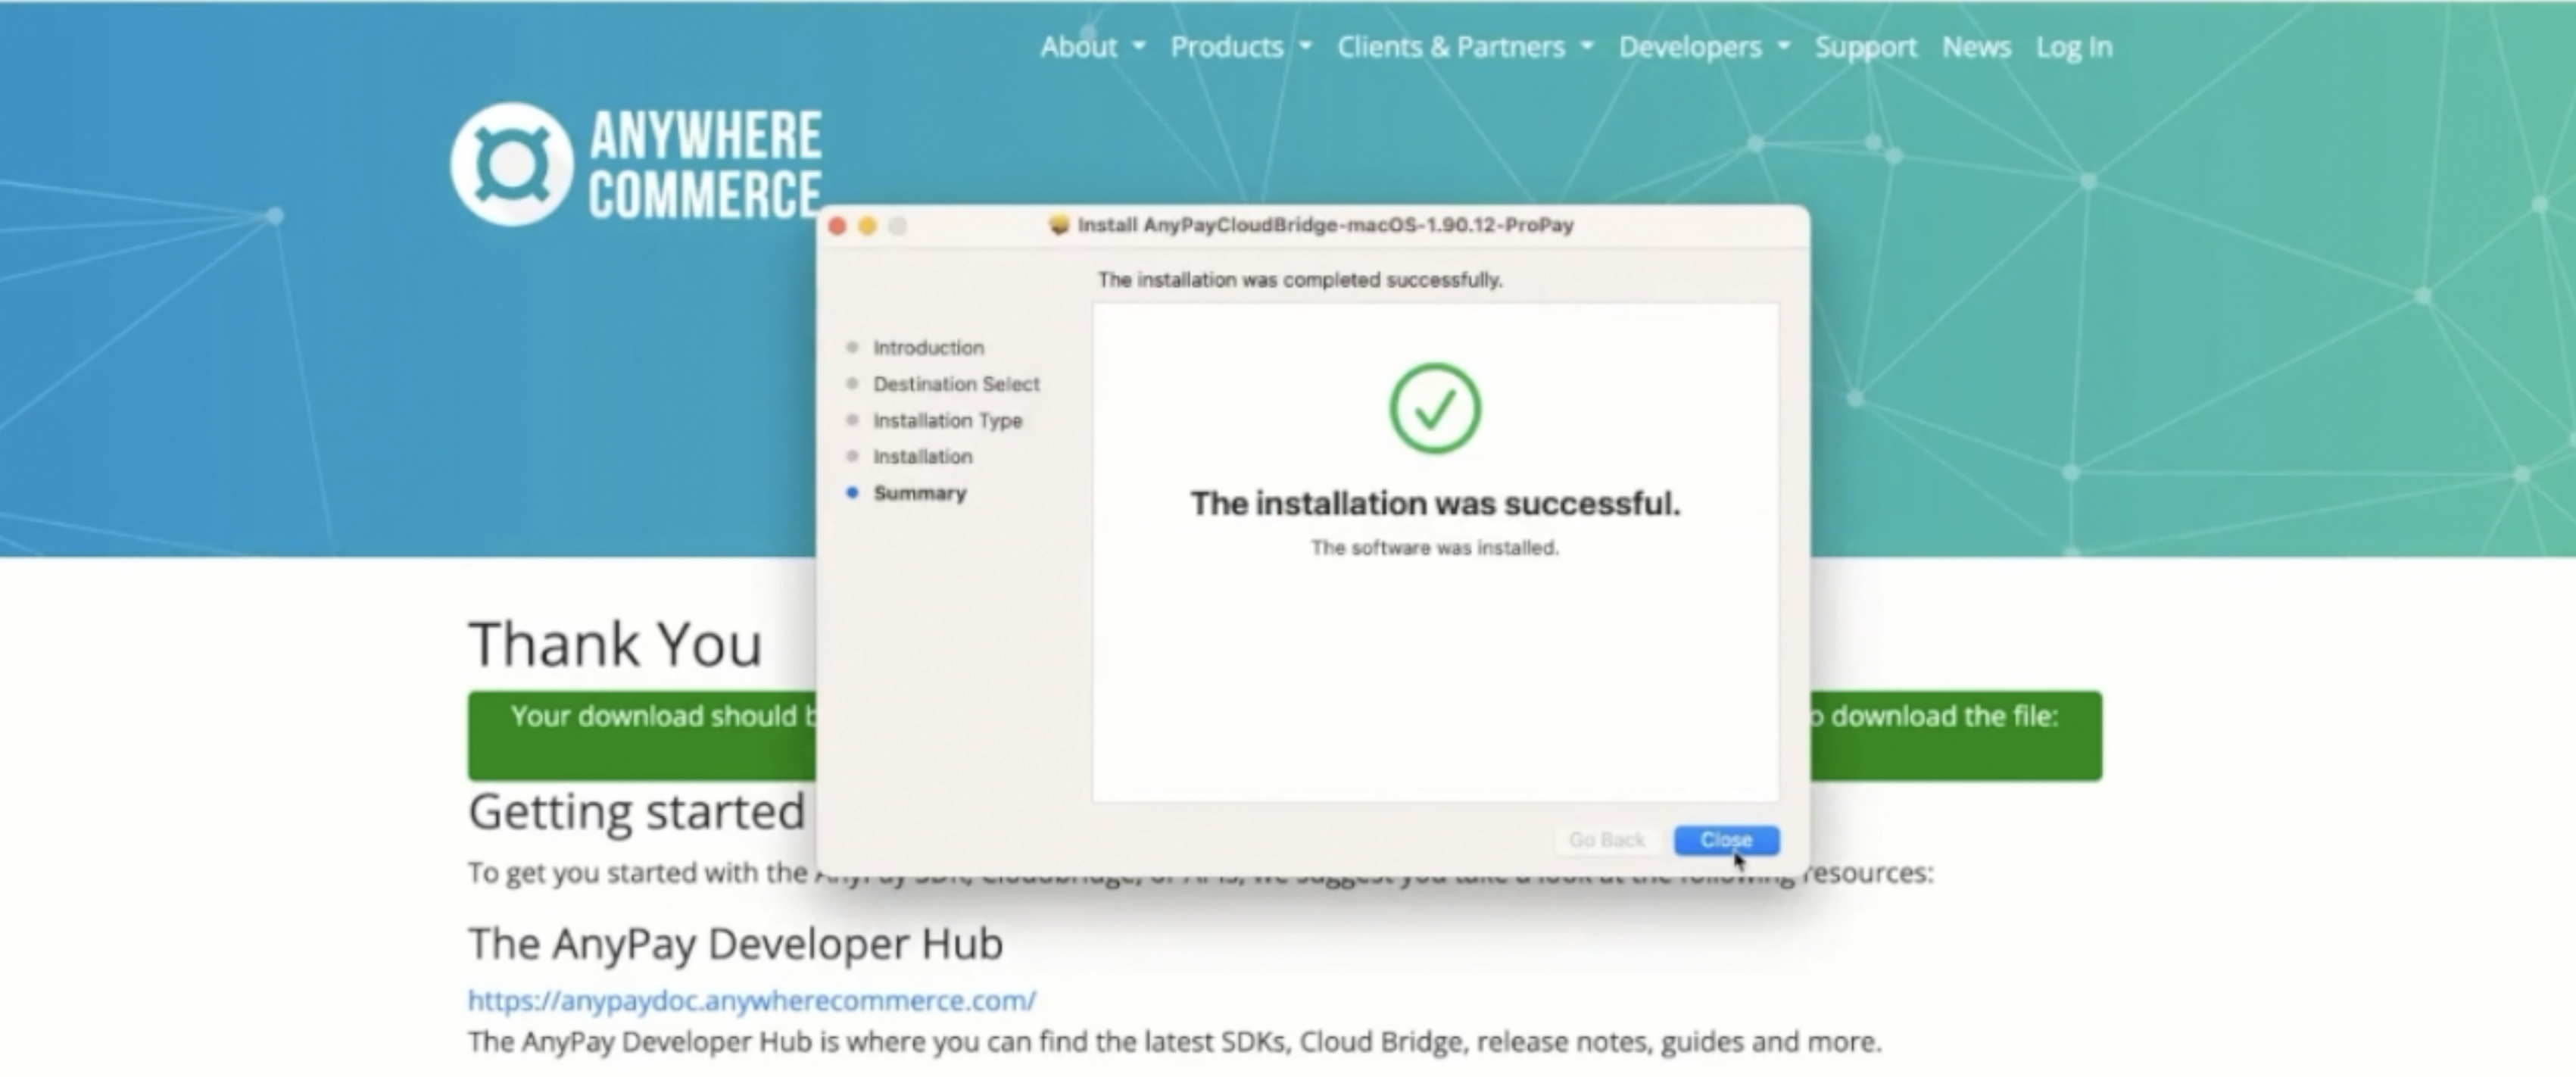Click the Getting started heading
The width and height of the screenshot is (2576, 1077).
coord(637,811)
